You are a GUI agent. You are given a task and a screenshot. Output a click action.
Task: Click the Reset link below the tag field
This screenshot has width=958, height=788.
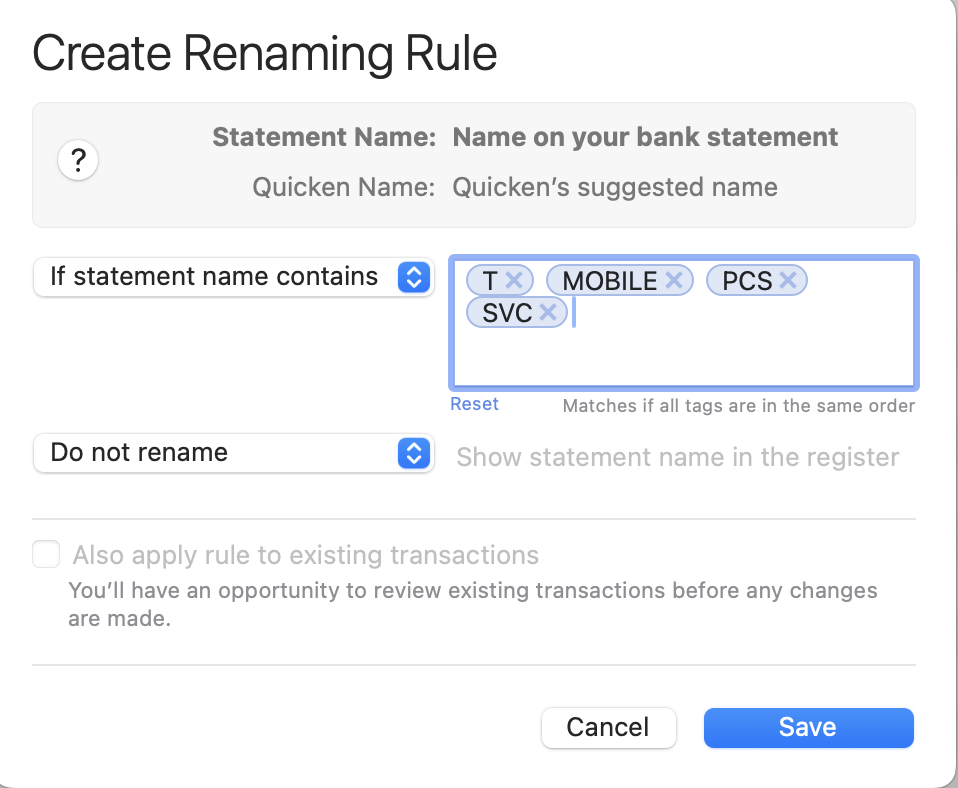[x=474, y=404]
